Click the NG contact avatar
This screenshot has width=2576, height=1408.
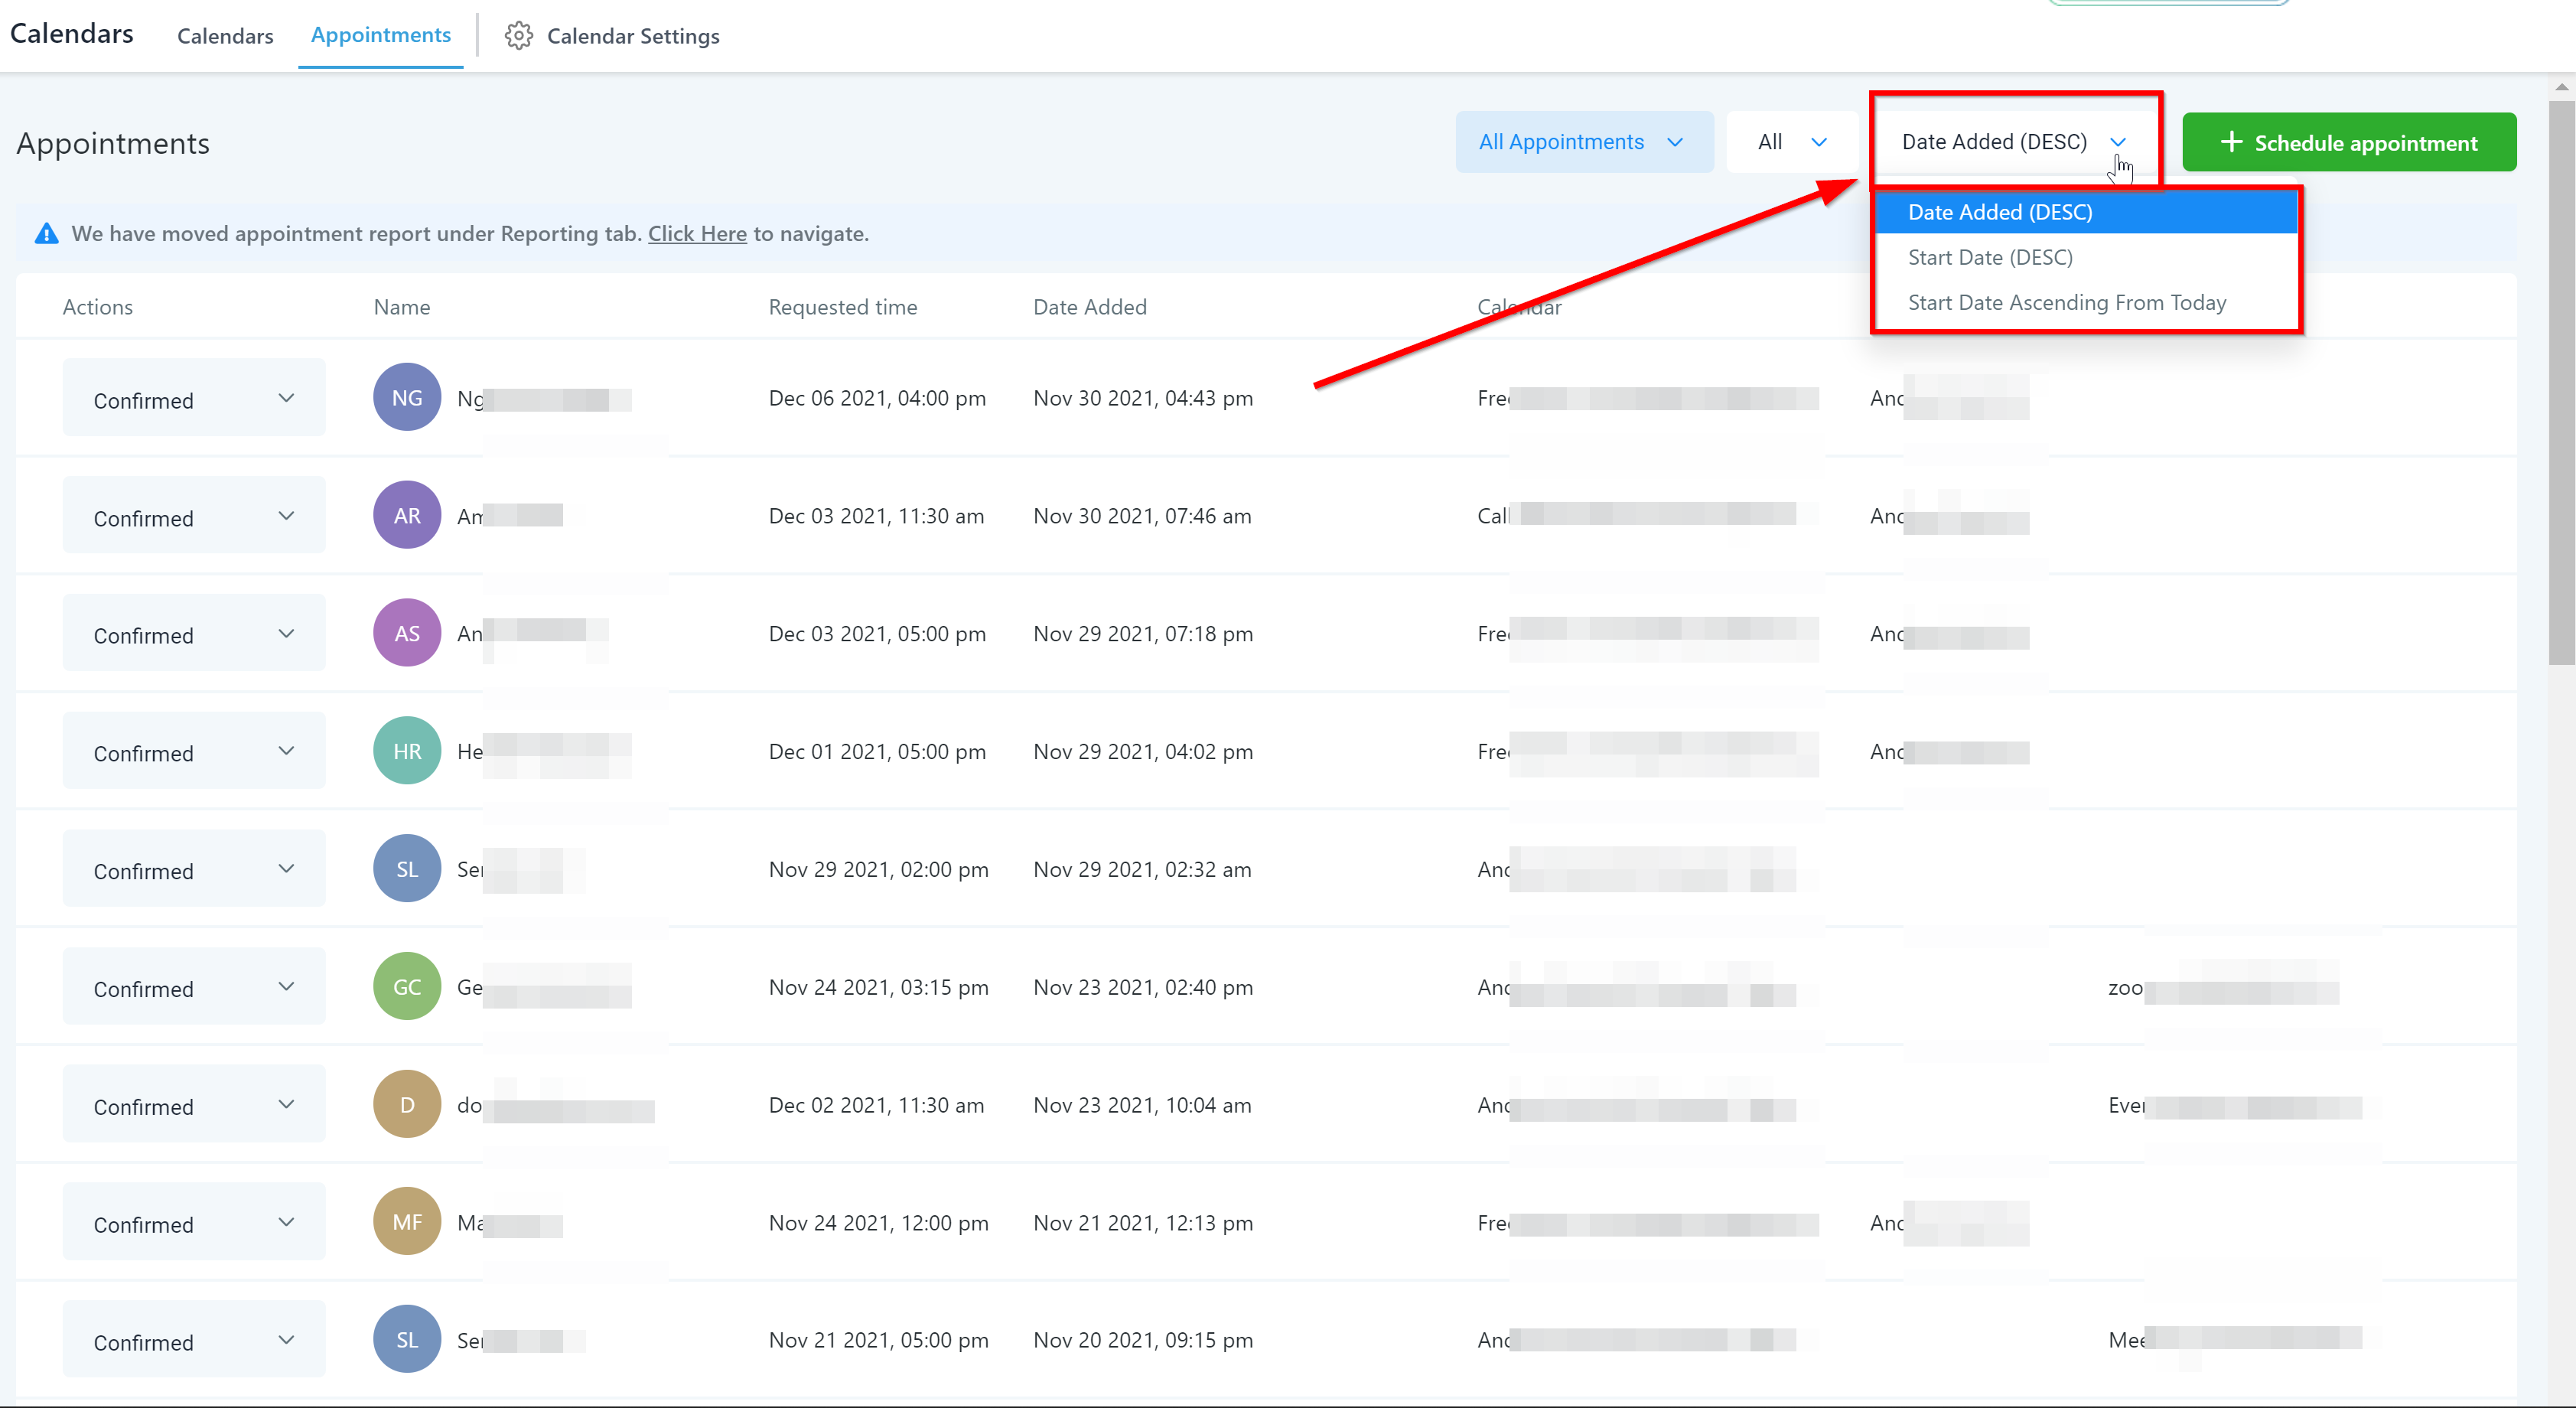coord(406,398)
